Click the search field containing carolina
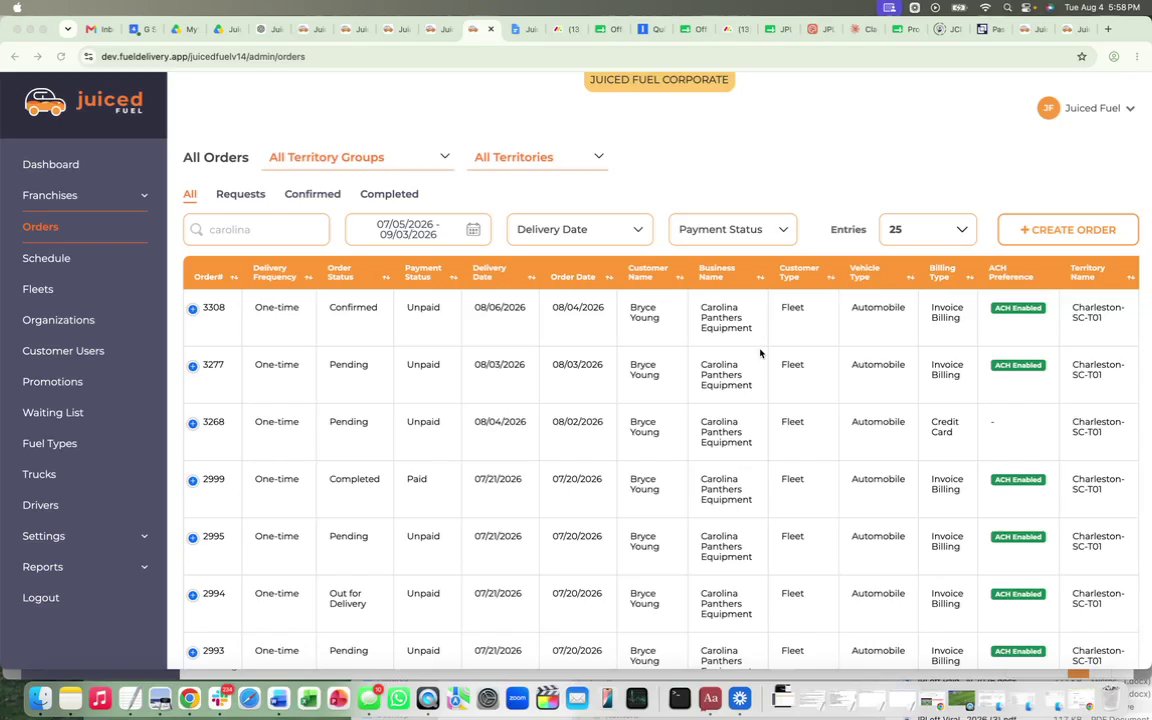This screenshot has width=1152, height=720. (256, 230)
